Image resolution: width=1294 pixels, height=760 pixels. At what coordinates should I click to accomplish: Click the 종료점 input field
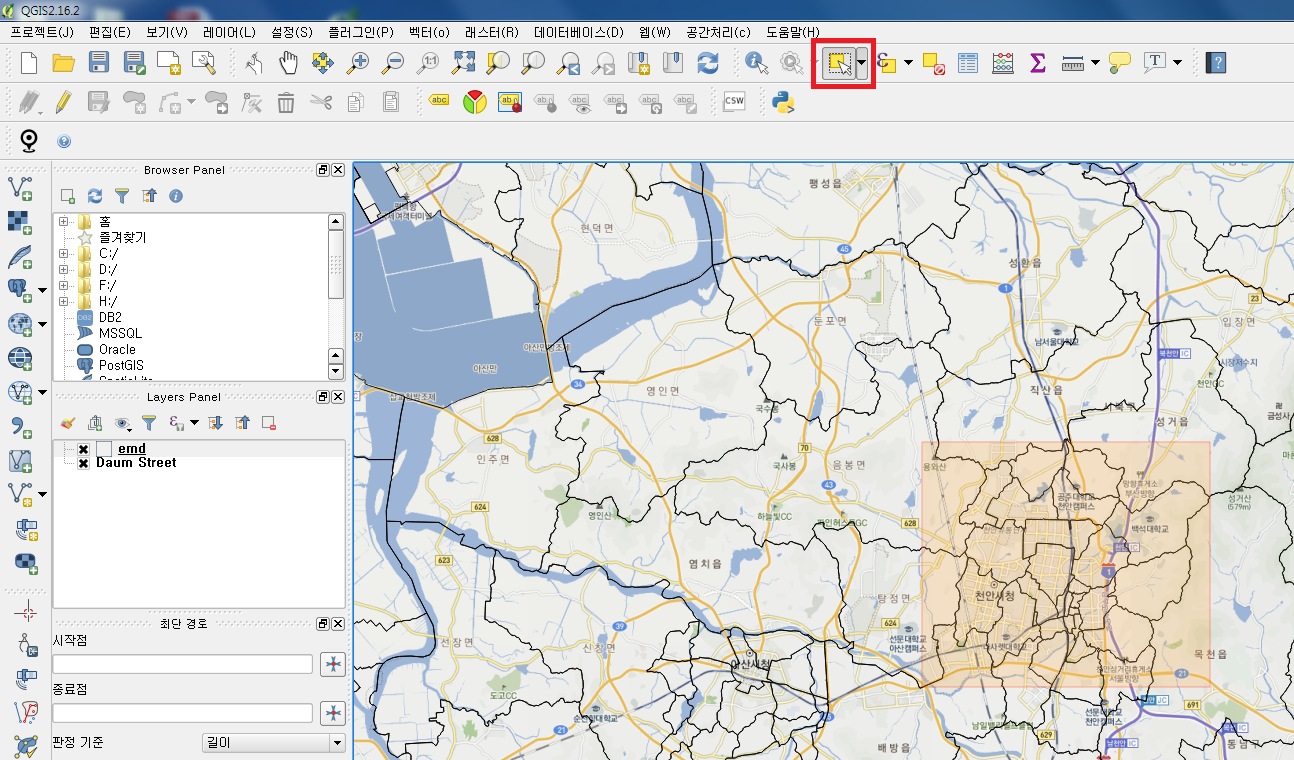182,713
